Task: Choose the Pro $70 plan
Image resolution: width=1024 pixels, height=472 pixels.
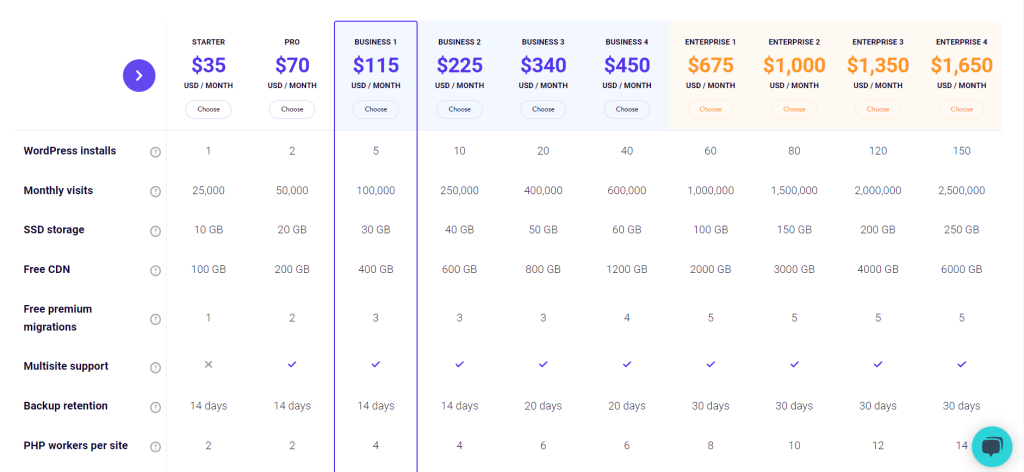Action: tap(292, 110)
